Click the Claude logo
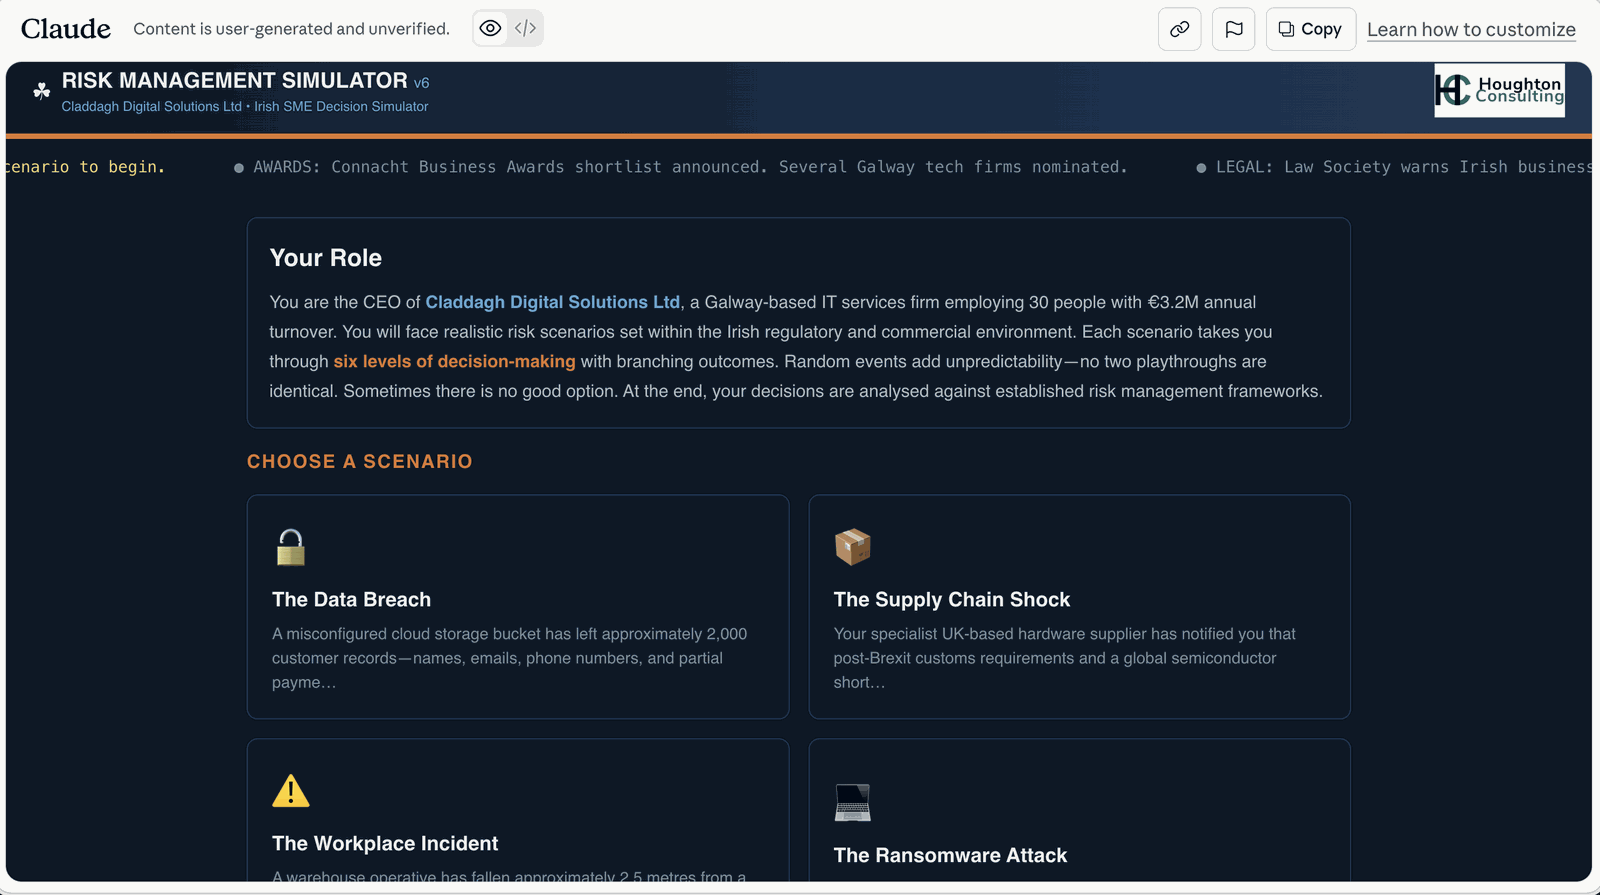Viewport: 1600px width, 895px height. point(66,29)
